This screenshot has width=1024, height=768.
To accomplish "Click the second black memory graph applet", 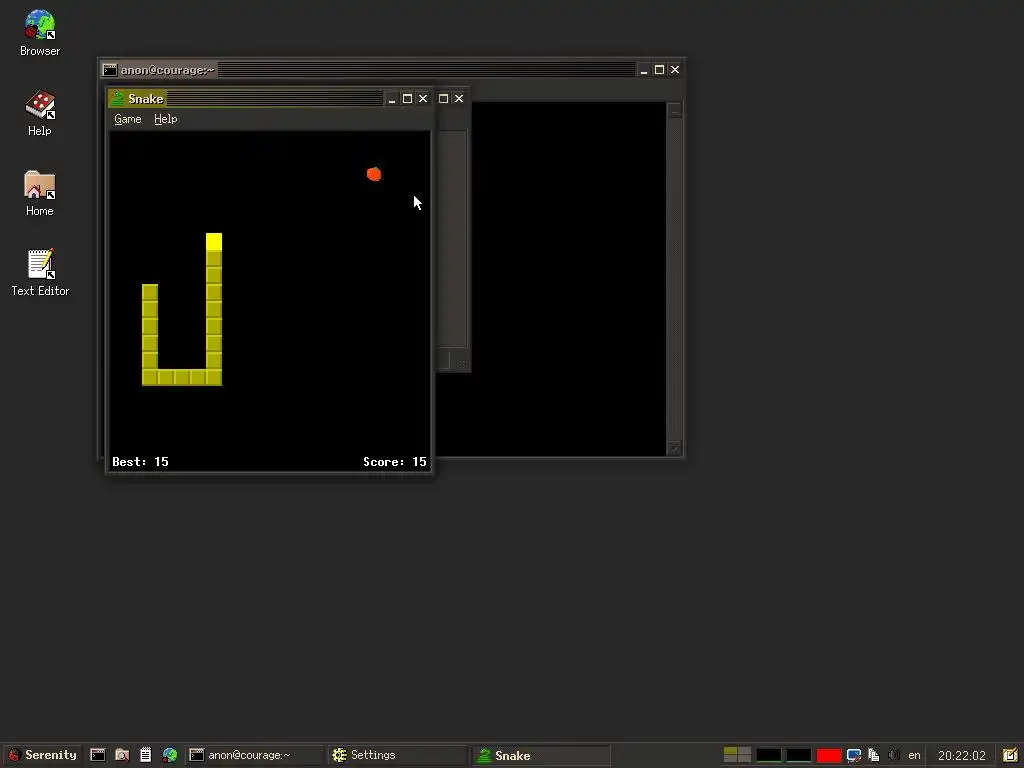I will (799, 755).
